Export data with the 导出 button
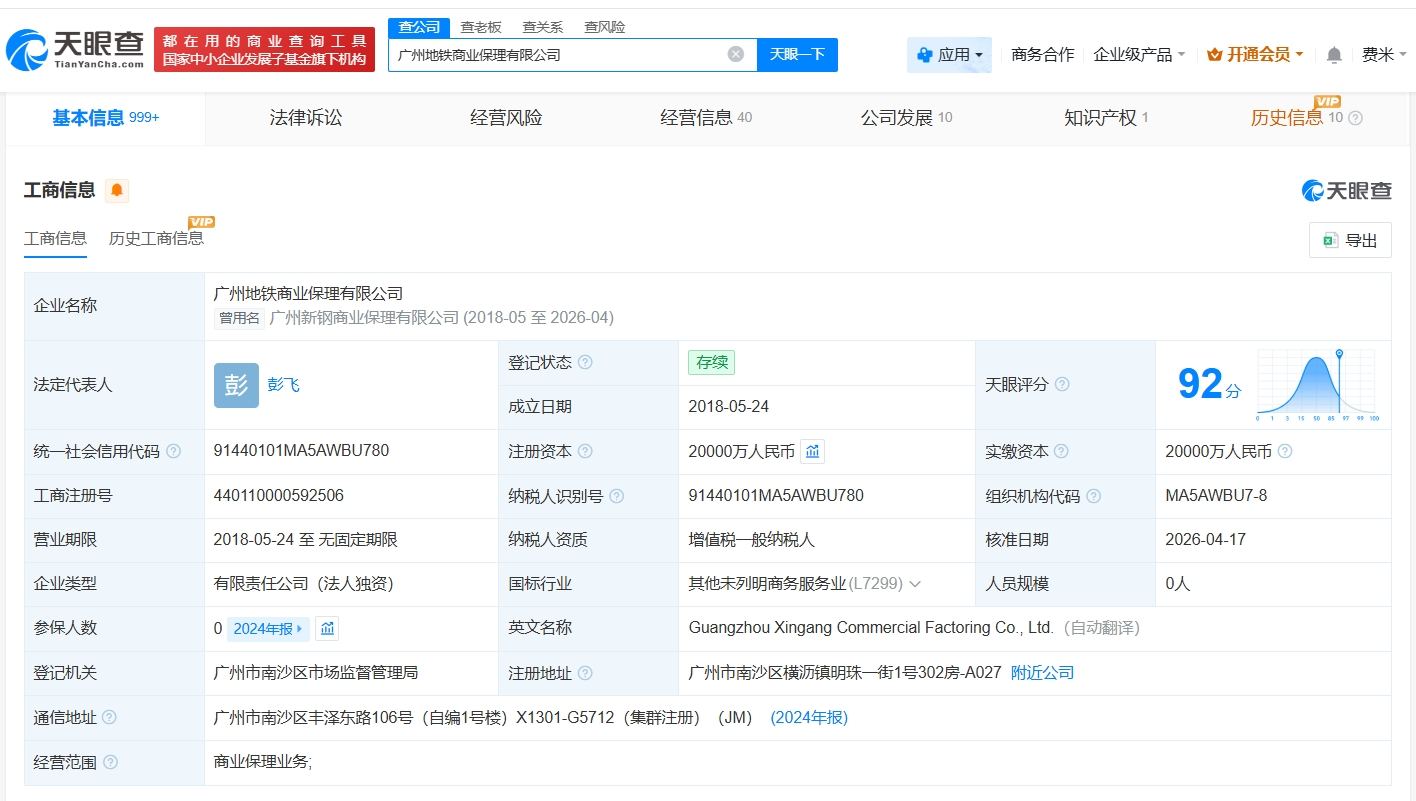The width and height of the screenshot is (1416, 801). pyautogui.click(x=1349, y=240)
